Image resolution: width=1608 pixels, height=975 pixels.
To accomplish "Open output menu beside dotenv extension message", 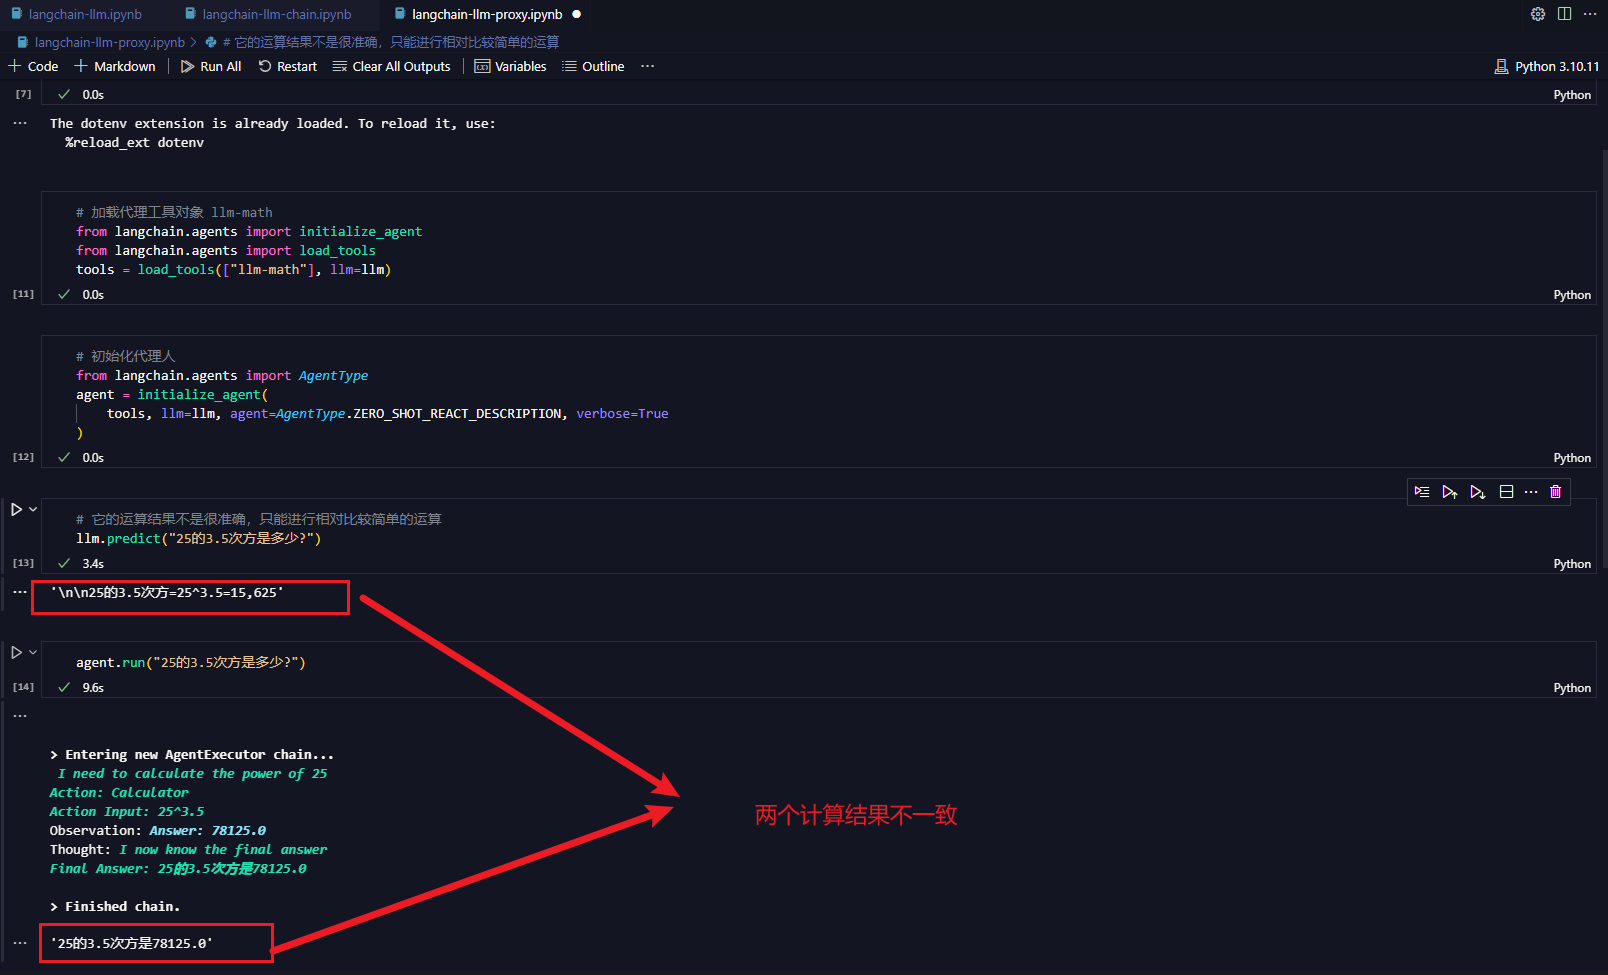I will pos(20,123).
